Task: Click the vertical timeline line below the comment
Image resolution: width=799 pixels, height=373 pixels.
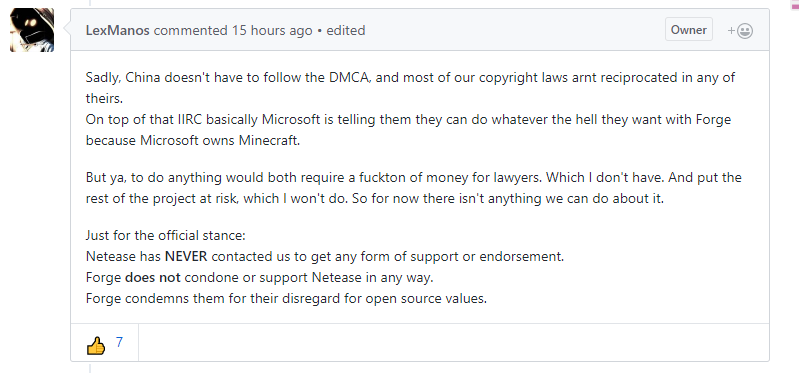Action: (x=90, y=367)
